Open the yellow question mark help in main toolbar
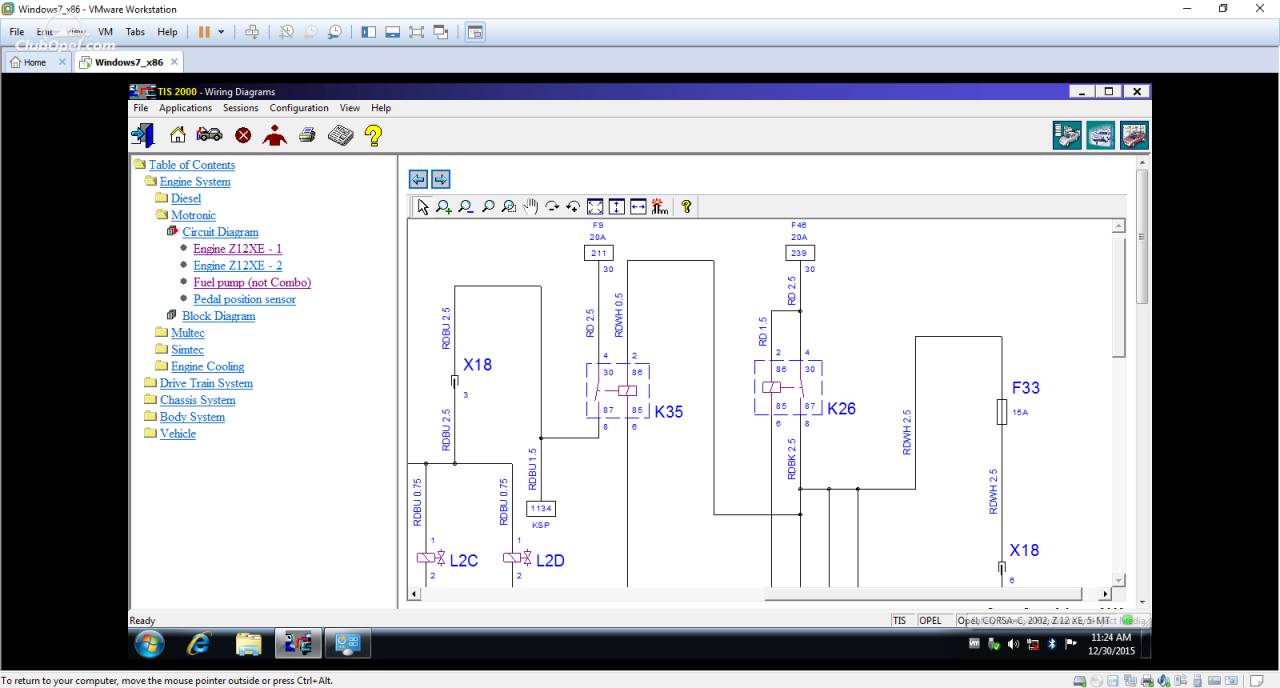 (373, 135)
